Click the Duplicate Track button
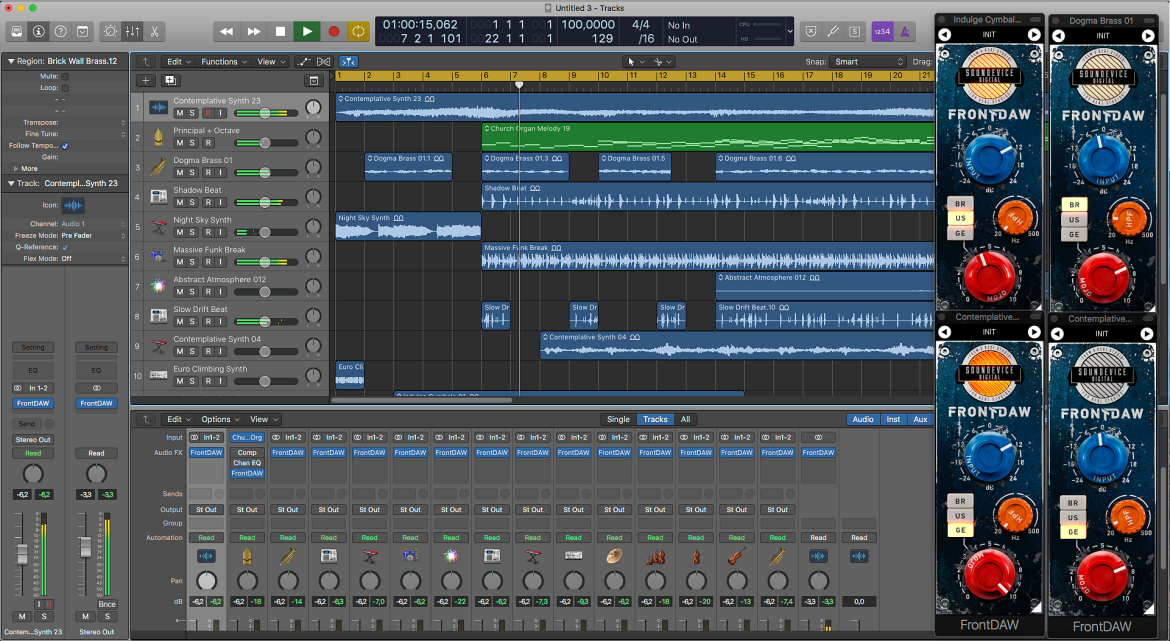 [x=170, y=81]
